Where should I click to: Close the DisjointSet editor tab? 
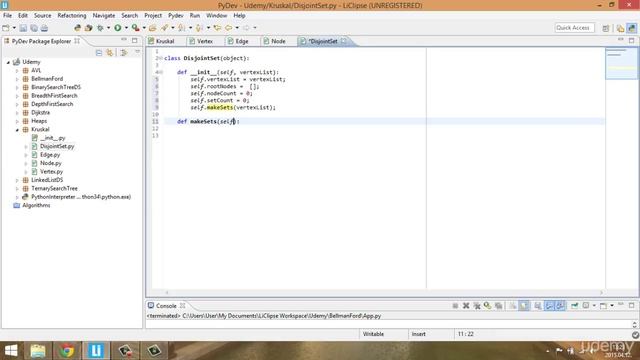pos(344,41)
